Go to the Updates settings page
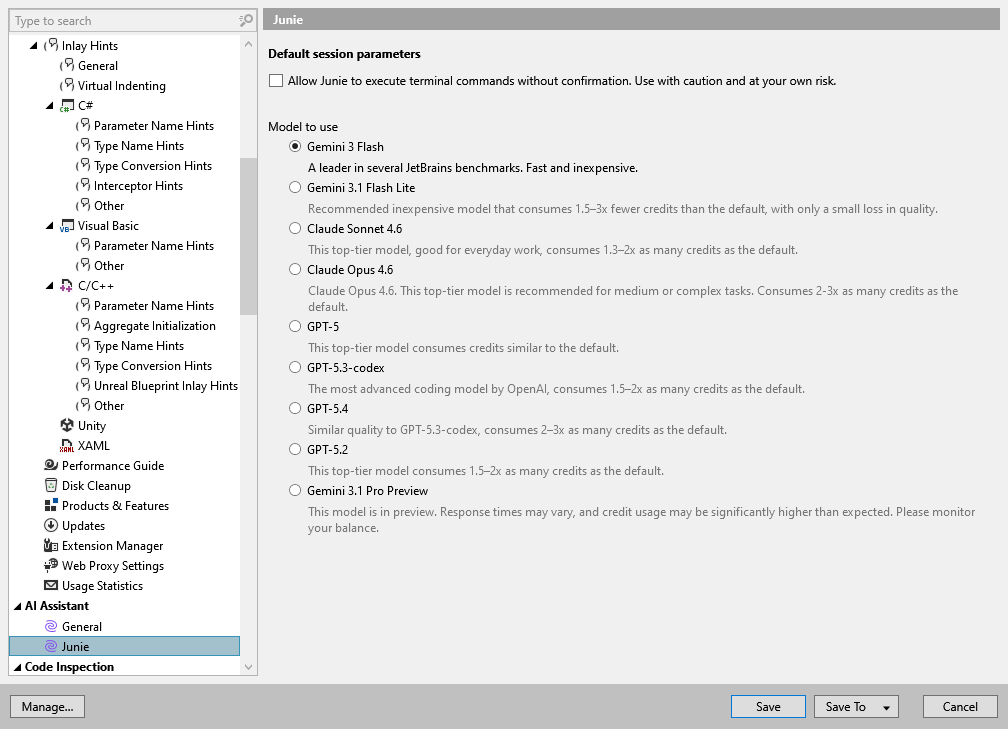Image resolution: width=1008 pixels, height=729 pixels. coord(83,525)
